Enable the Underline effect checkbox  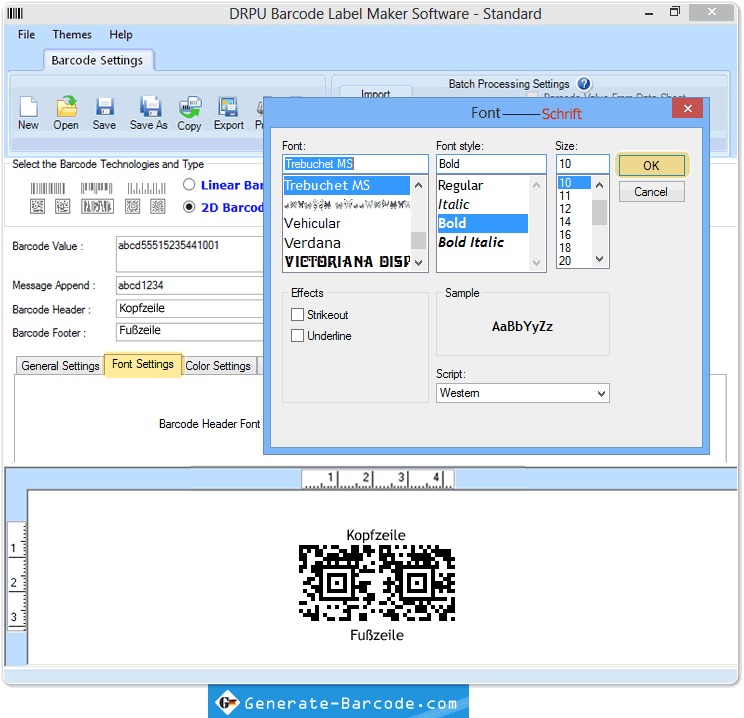click(x=298, y=336)
